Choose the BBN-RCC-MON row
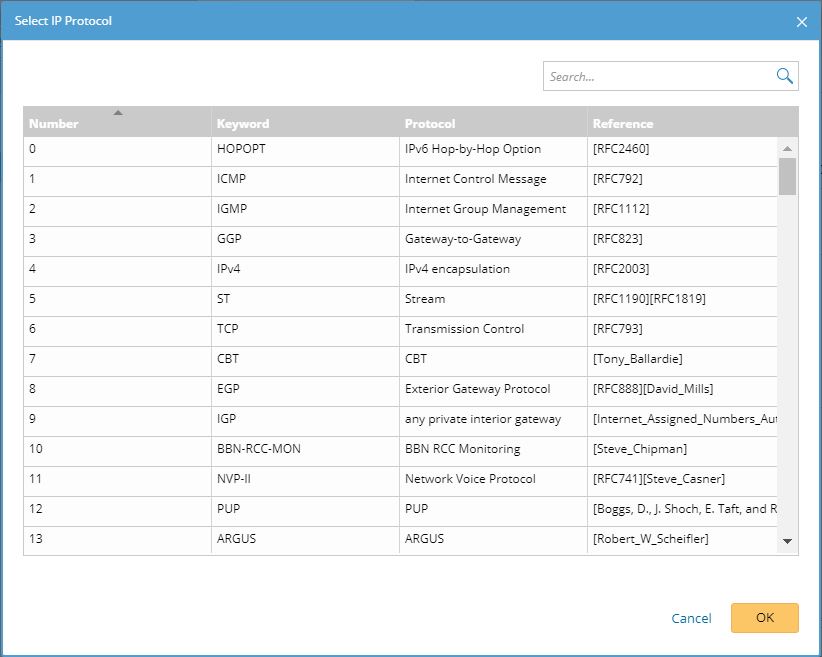The image size is (822, 657). click(400, 449)
